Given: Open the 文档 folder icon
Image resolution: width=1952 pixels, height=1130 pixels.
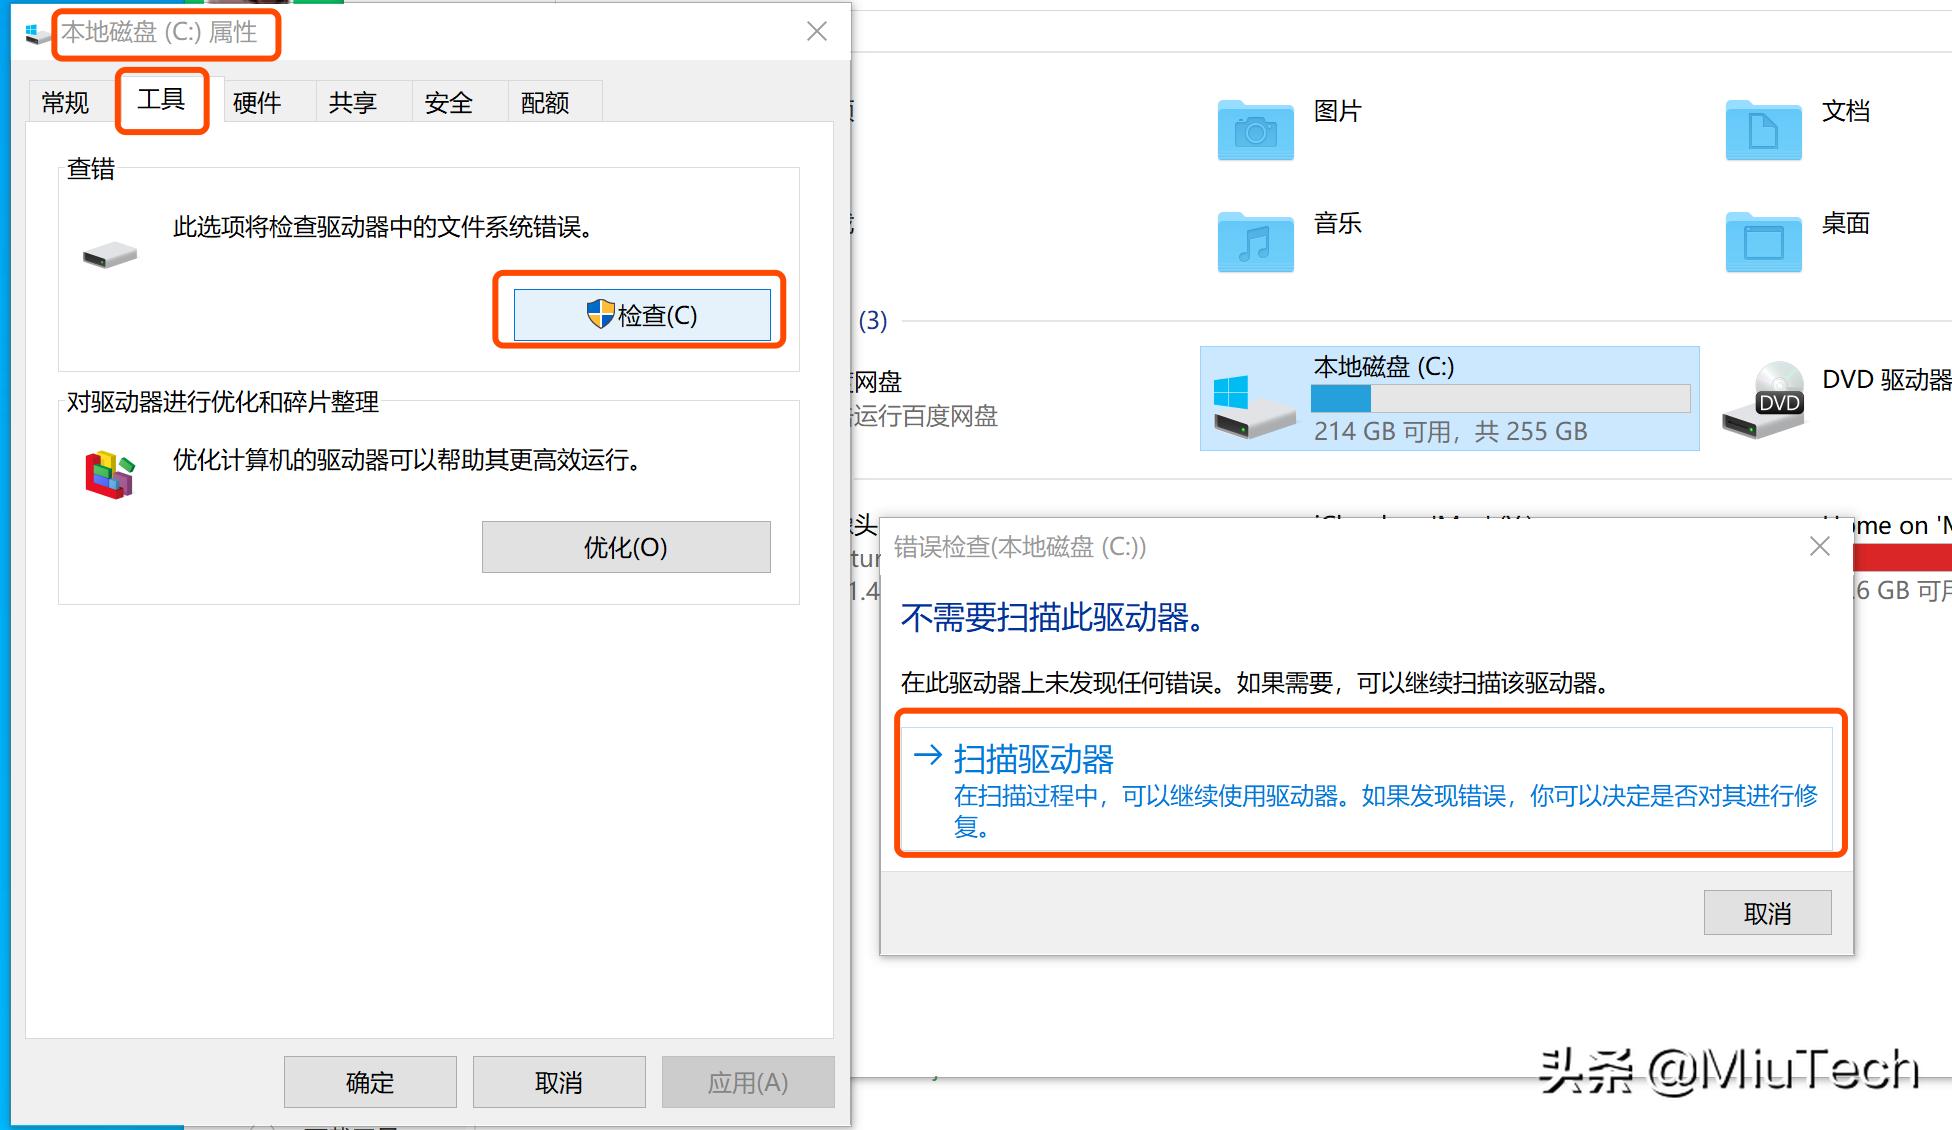Looking at the screenshot, I should click(1763, 130).
